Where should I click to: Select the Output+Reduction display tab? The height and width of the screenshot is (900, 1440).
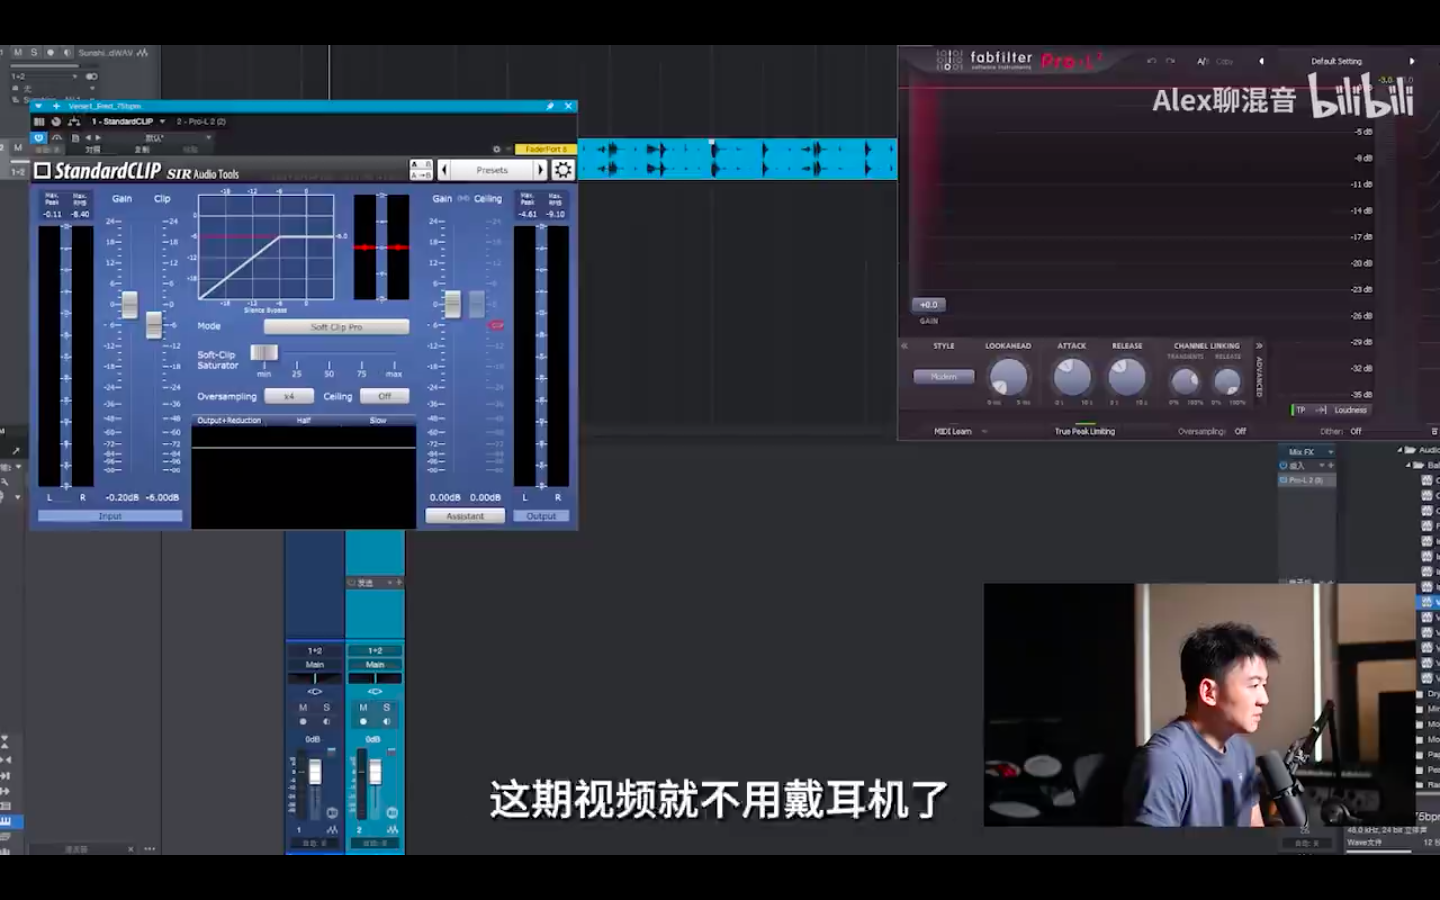coord(229,420)
